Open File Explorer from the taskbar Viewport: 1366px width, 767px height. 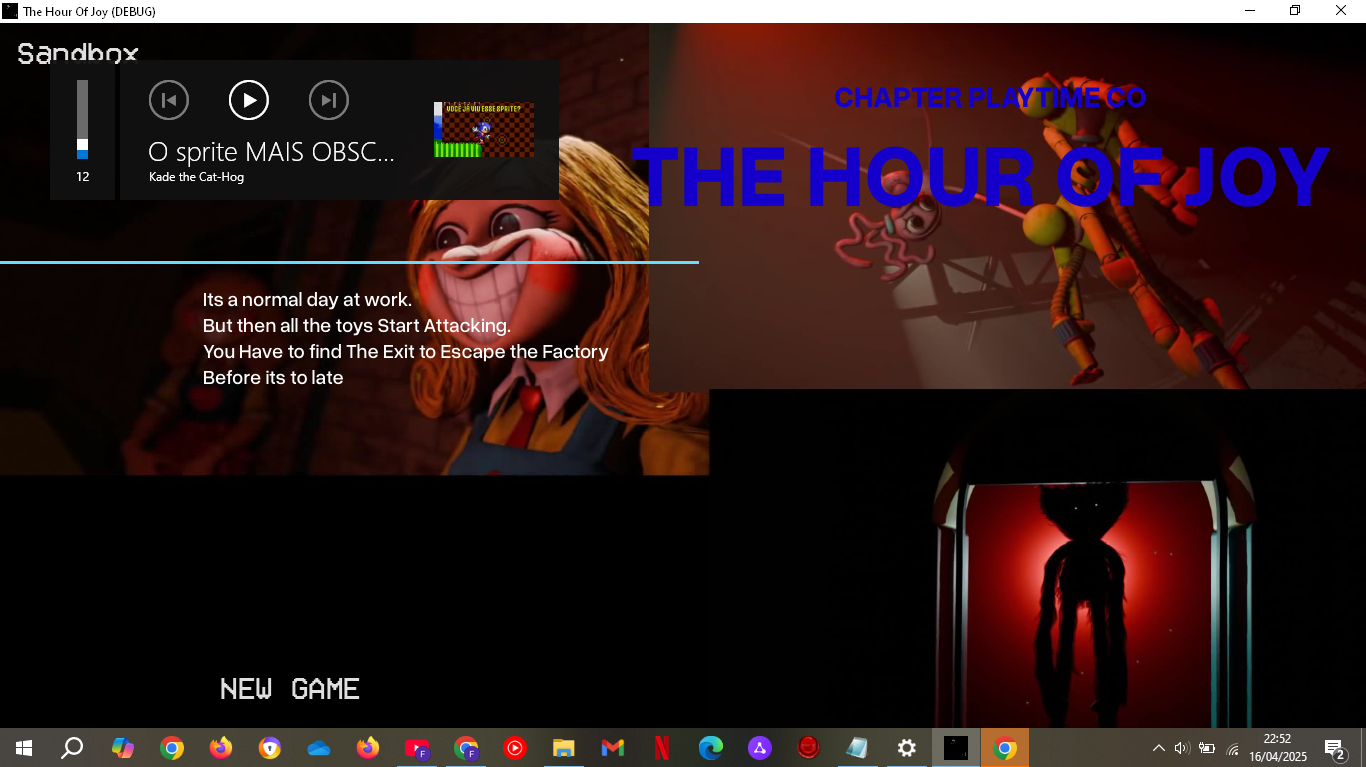(x=564, y=748)
